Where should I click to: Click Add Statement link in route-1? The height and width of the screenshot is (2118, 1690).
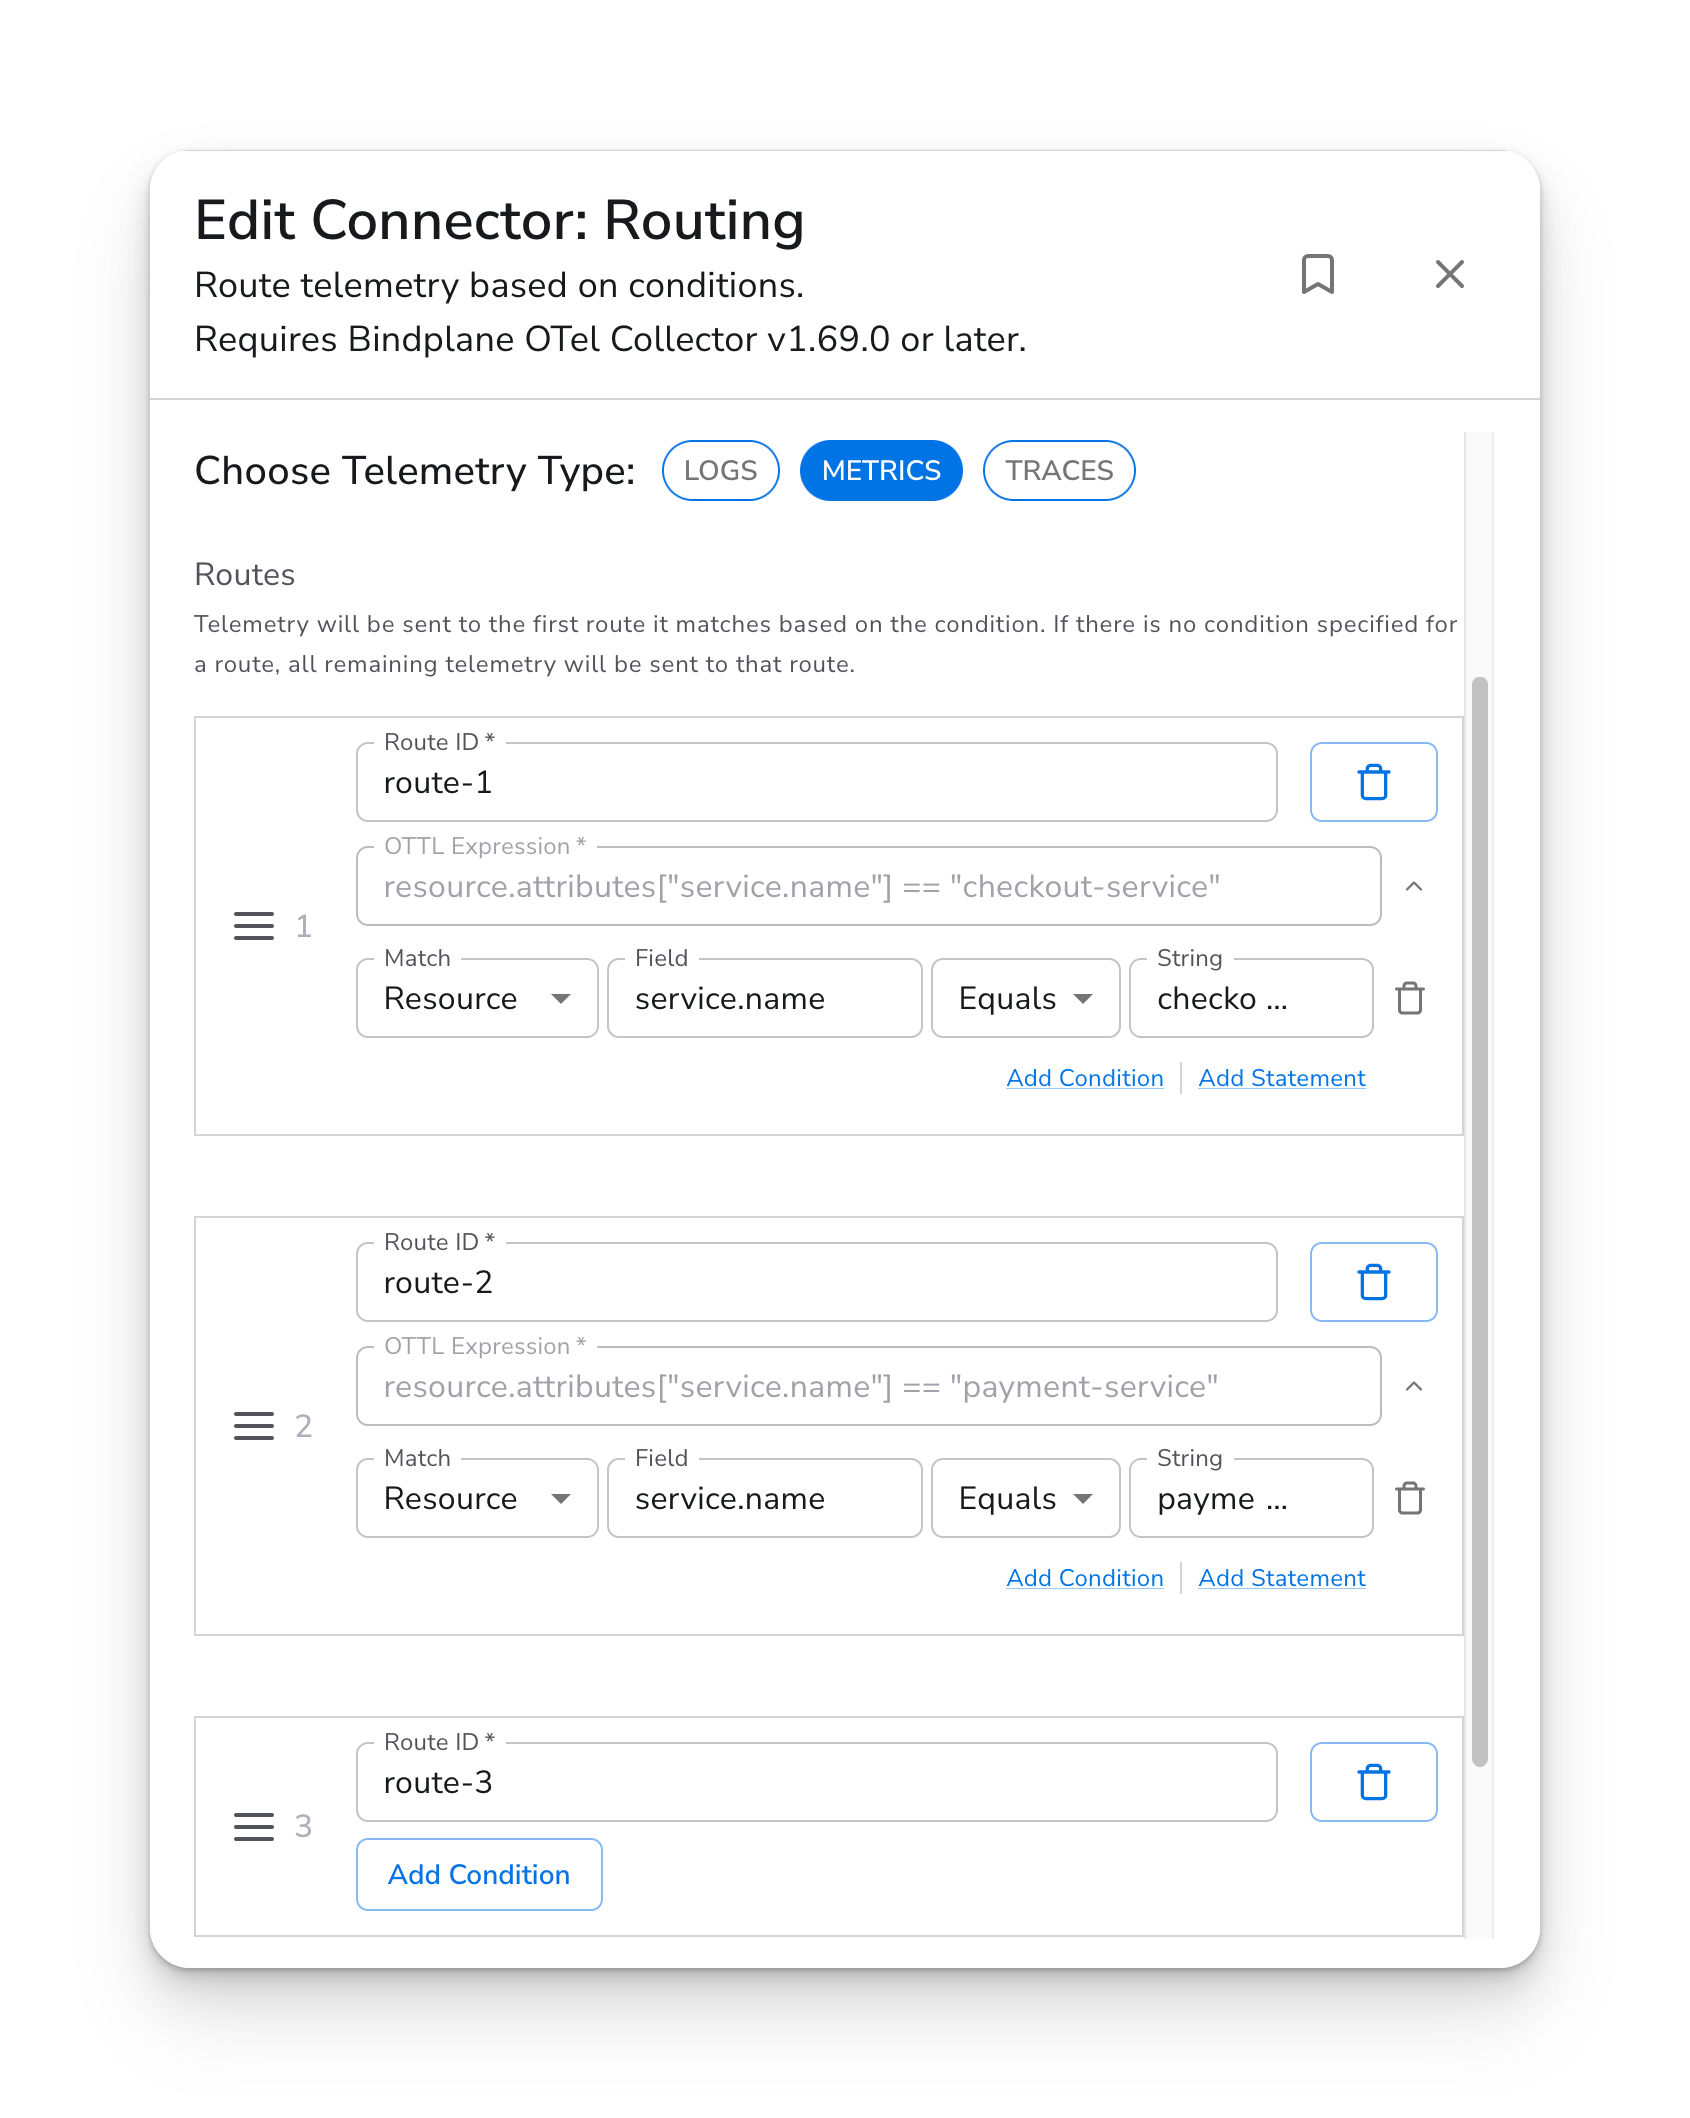click(x=1282, y=1078)
